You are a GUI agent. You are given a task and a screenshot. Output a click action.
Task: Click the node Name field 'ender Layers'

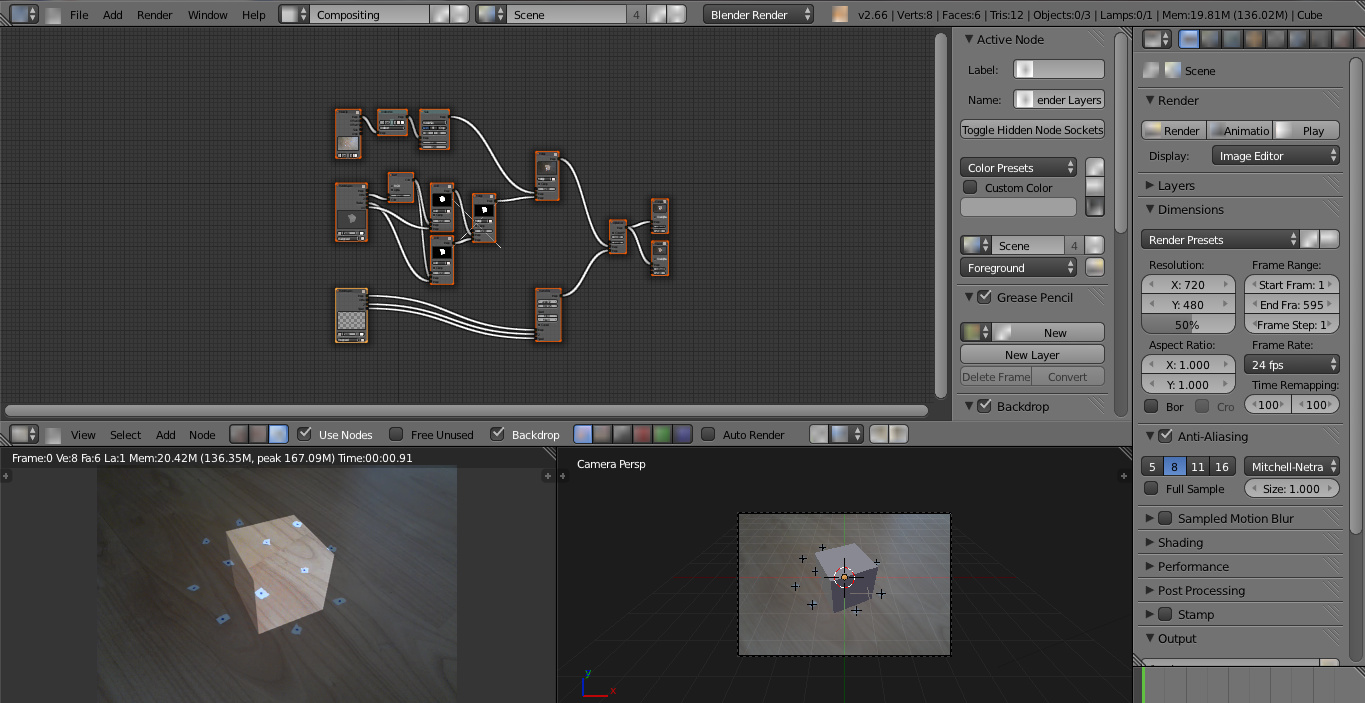[1059, 100]
